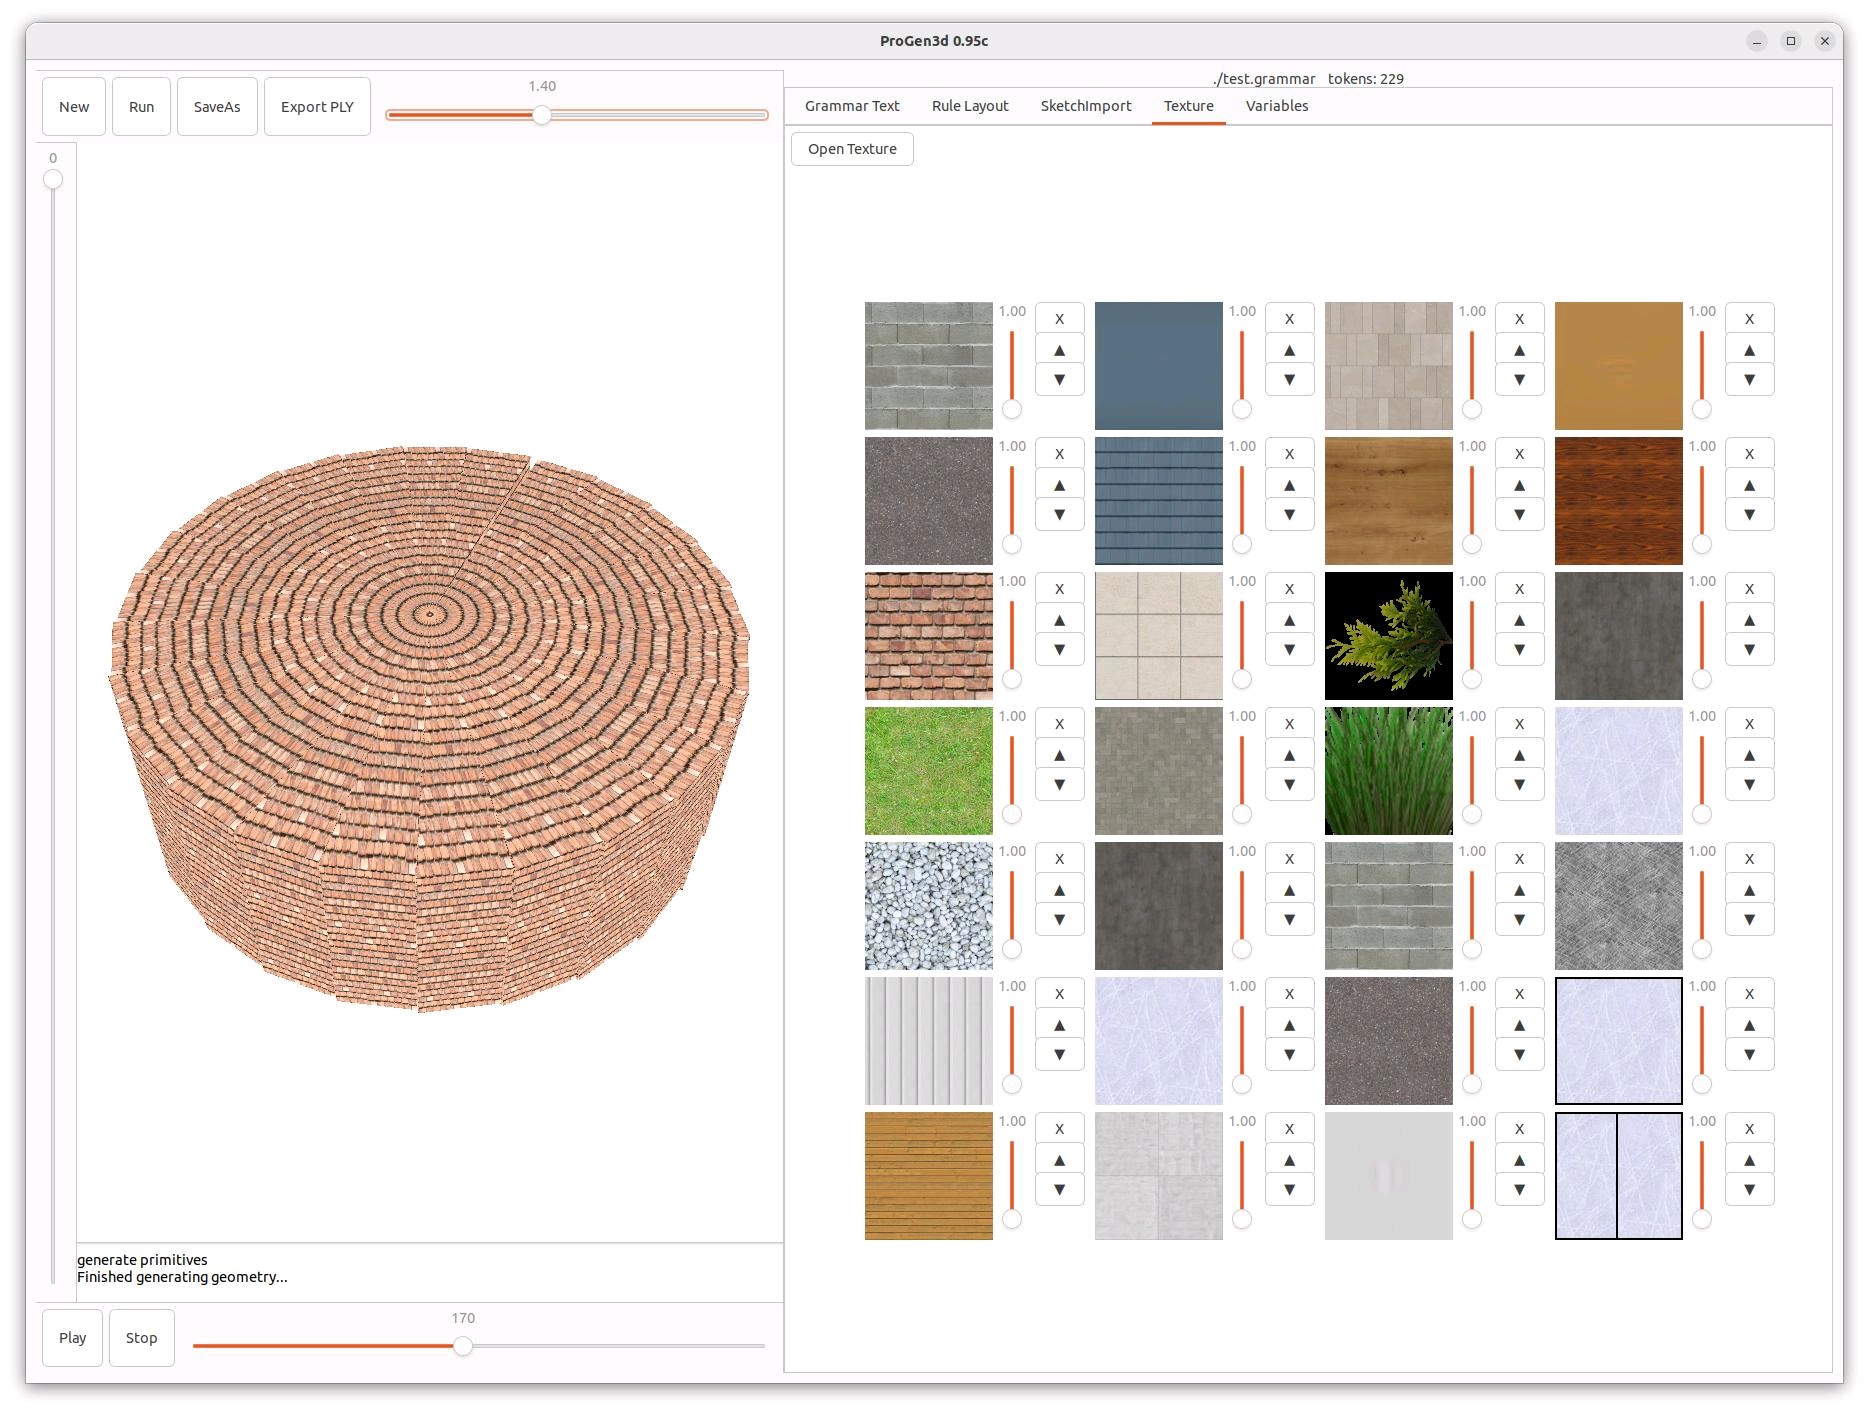1869x1412 pixels.
Task: Click the Open Texture button
Action: [x=852, y=149]
